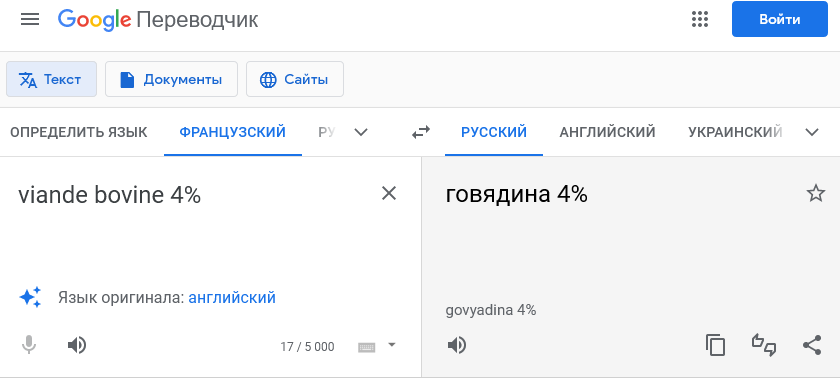Listen to the source text
Viewport: 840px width, 378px height.
click(77, 346)
